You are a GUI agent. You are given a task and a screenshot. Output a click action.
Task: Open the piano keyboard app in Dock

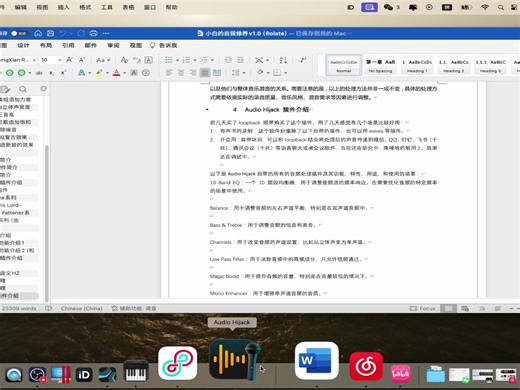[x=136, y=371]
